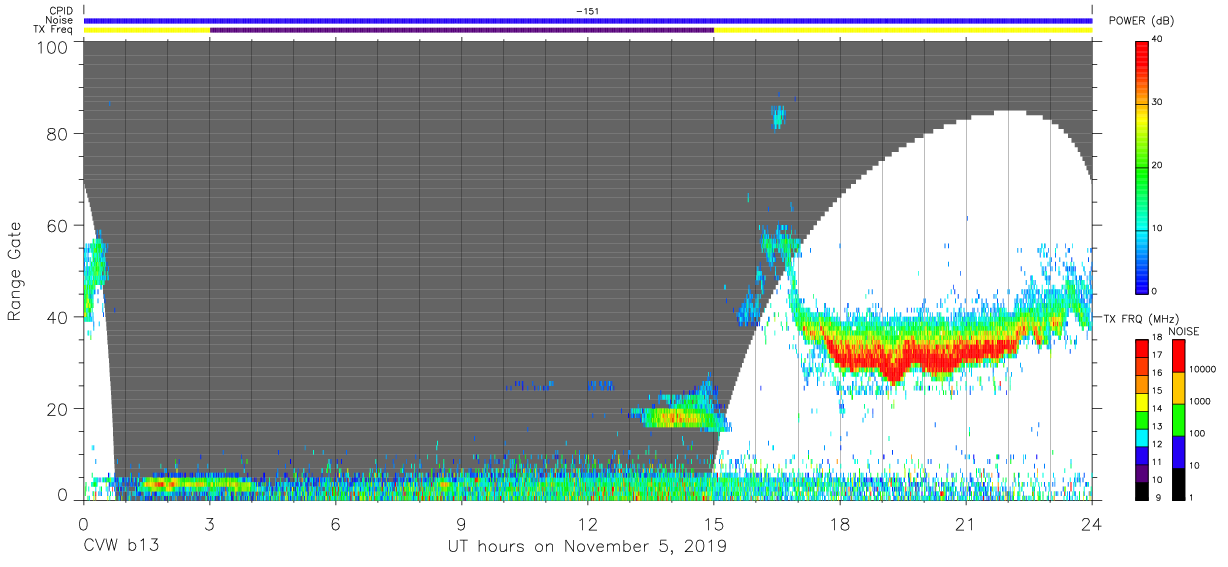Click the NOISE legend title
The width and height of the screenshot is (1228, 567).
coord(1183,331)
